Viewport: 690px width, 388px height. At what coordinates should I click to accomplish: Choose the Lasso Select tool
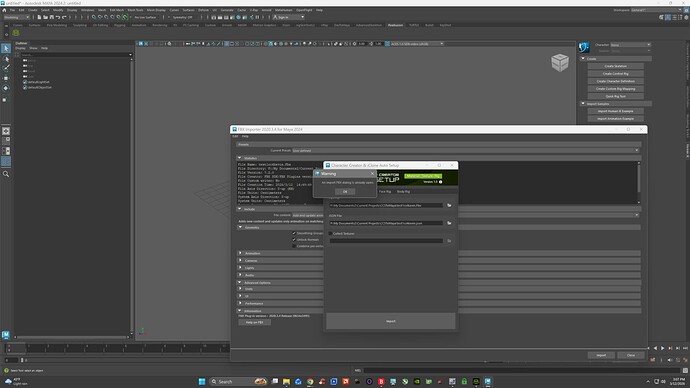6,59
